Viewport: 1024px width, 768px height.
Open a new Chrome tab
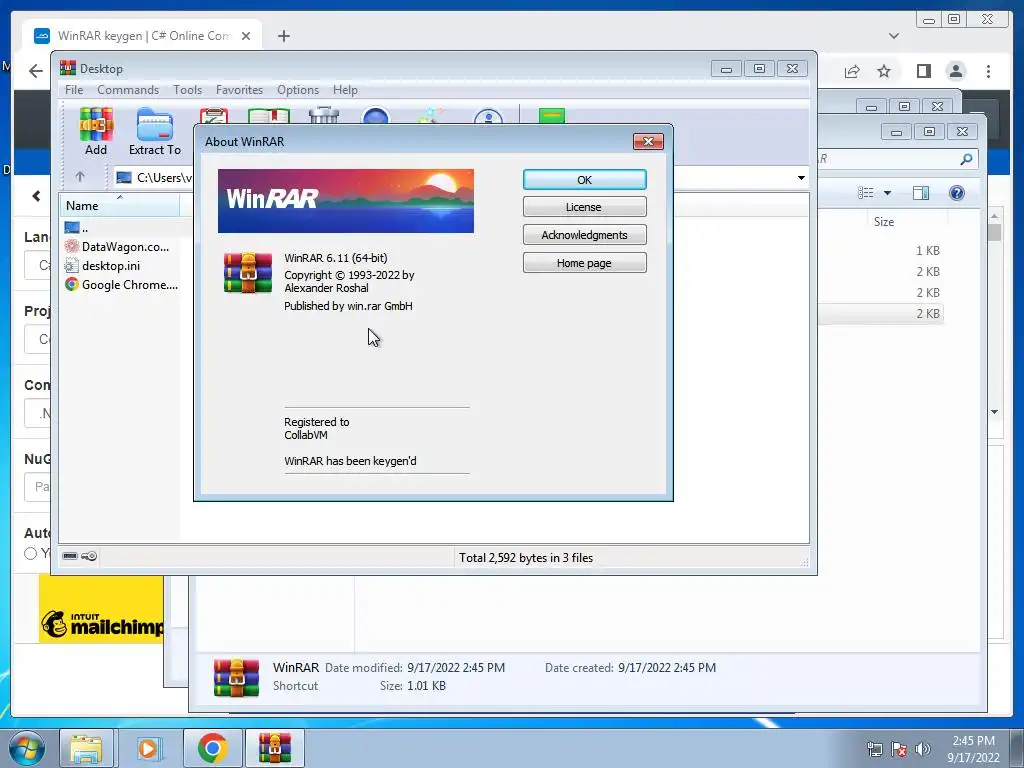283,36
